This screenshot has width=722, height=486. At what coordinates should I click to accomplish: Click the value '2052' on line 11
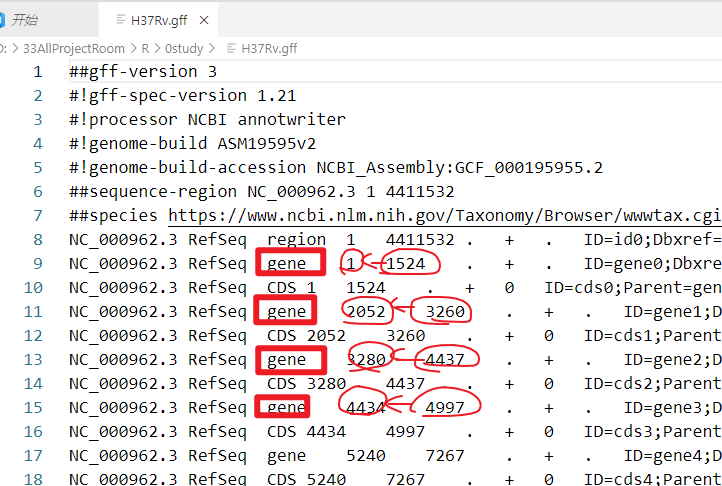pos(366,312)
